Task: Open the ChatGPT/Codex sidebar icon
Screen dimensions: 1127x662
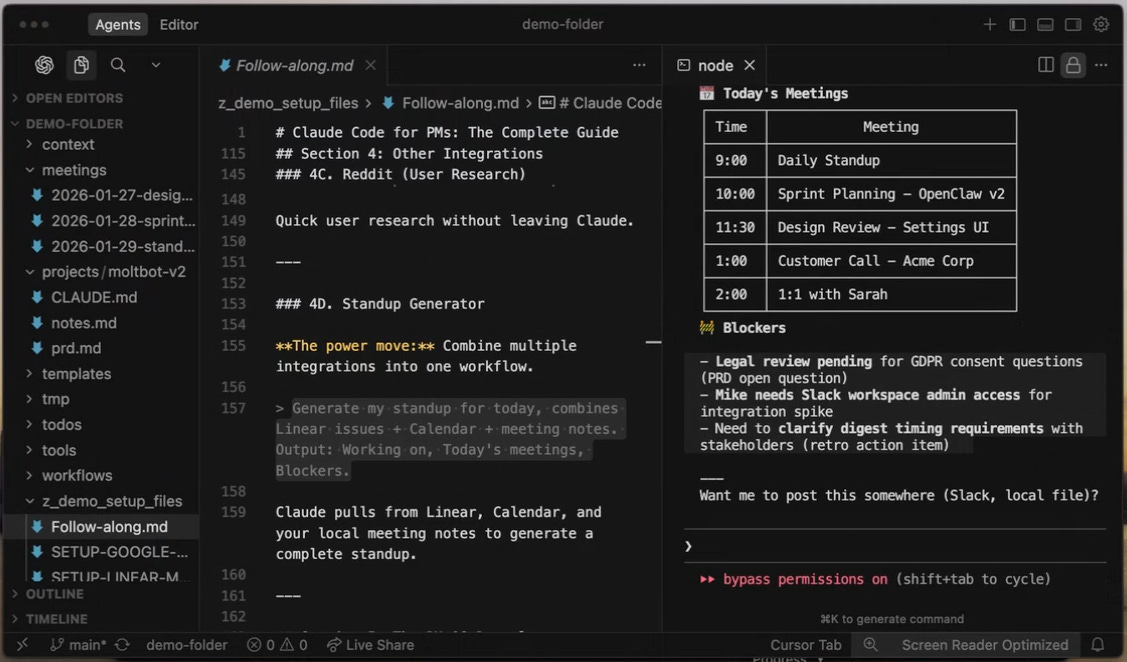Action: point(45,65)
